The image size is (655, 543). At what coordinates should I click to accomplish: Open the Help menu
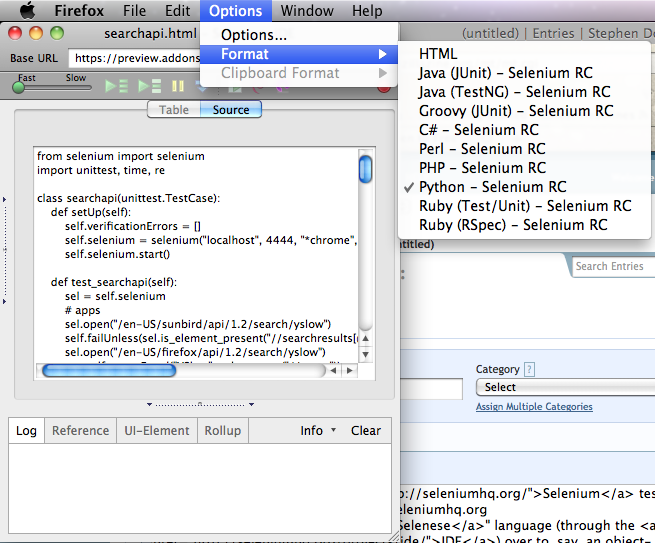367,10
